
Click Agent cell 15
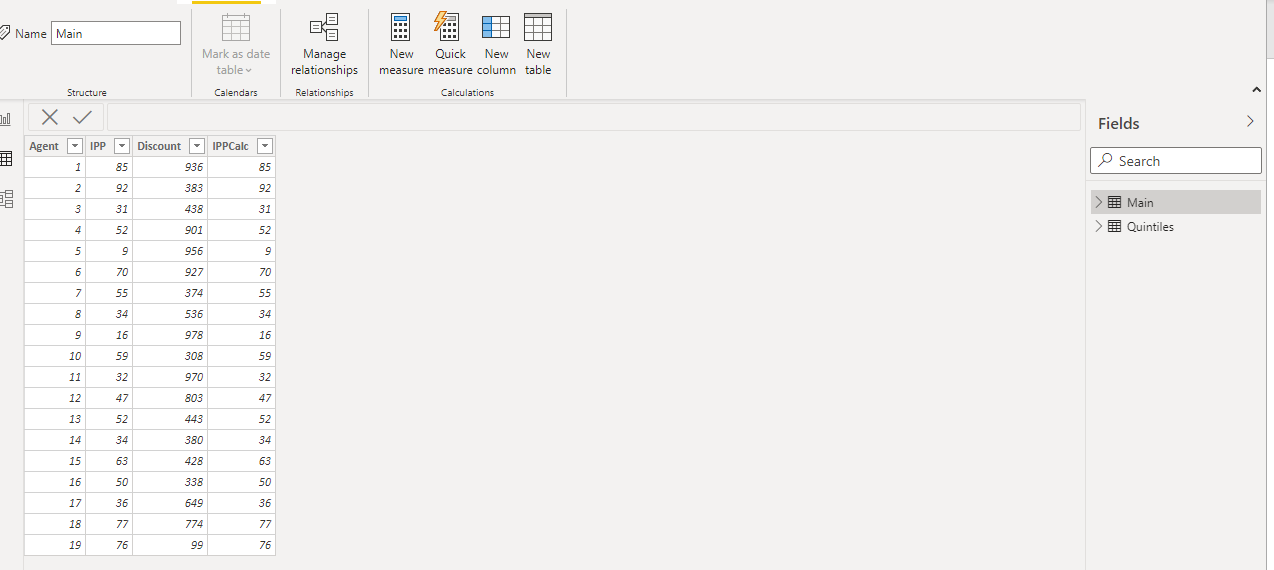point(55,461)
